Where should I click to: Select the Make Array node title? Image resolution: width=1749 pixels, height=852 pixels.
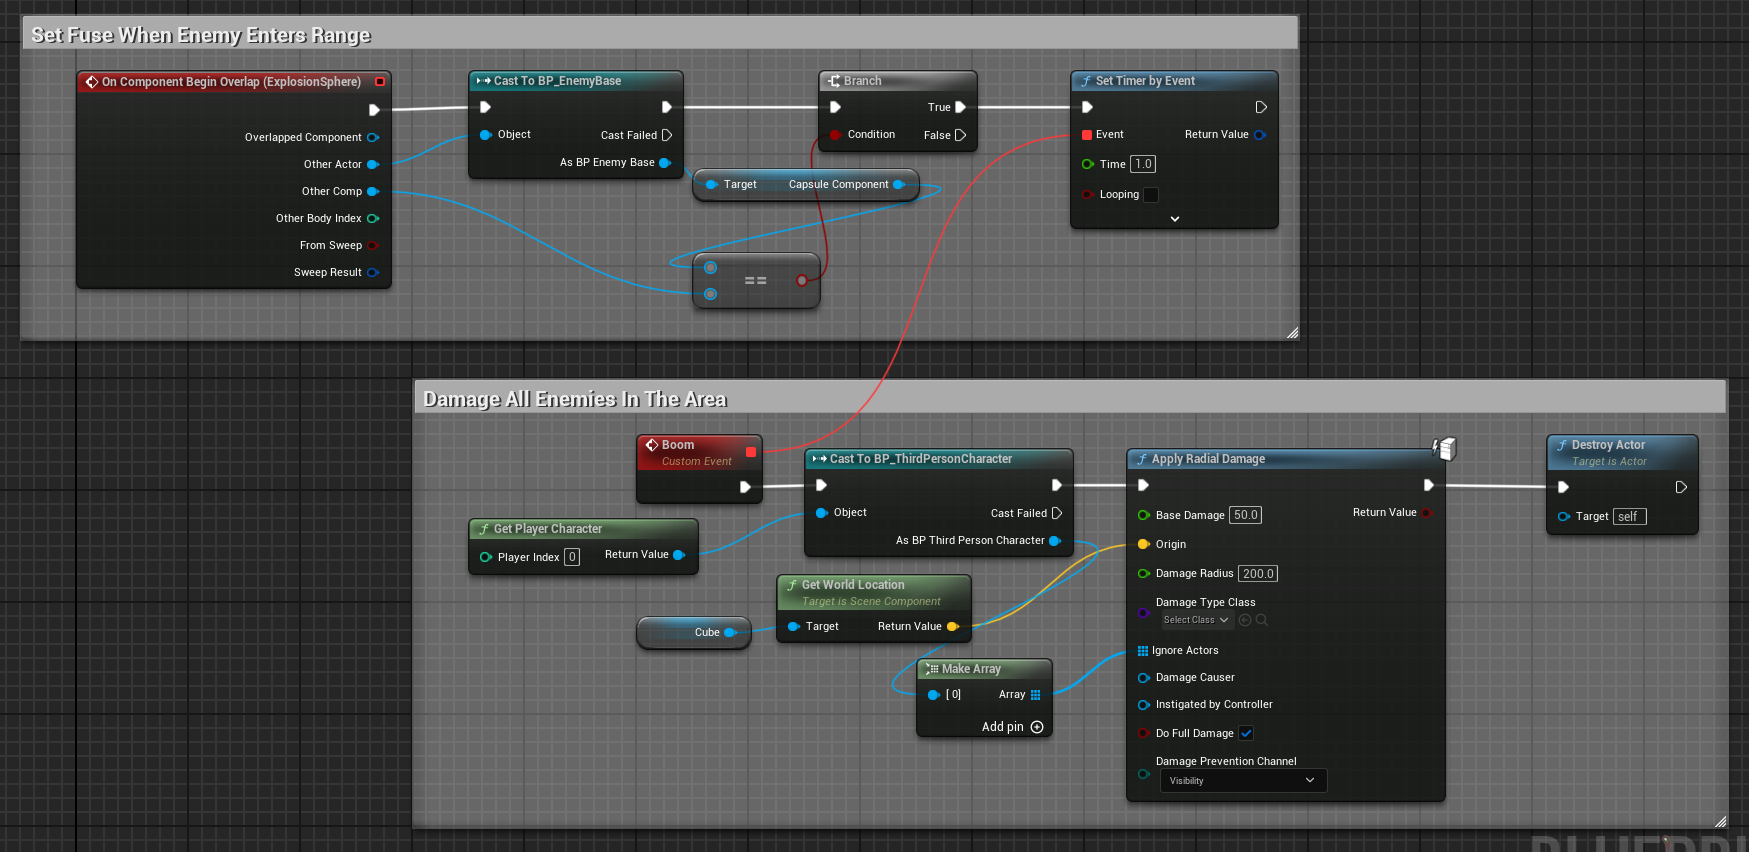point(971,669)
